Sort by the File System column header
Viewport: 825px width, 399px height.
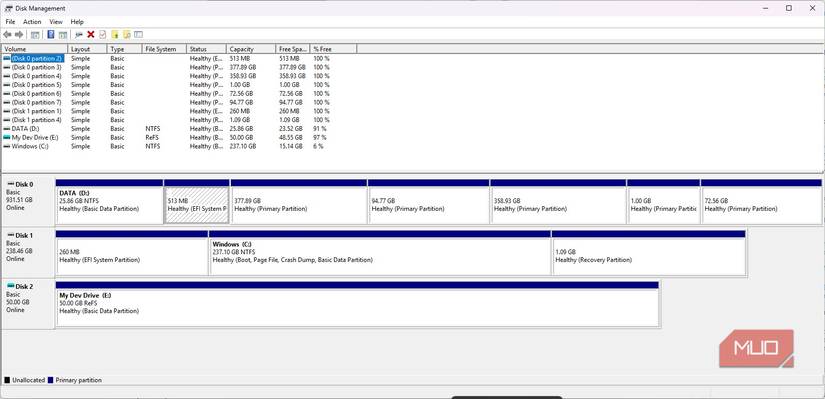click(x=165, y=49)
